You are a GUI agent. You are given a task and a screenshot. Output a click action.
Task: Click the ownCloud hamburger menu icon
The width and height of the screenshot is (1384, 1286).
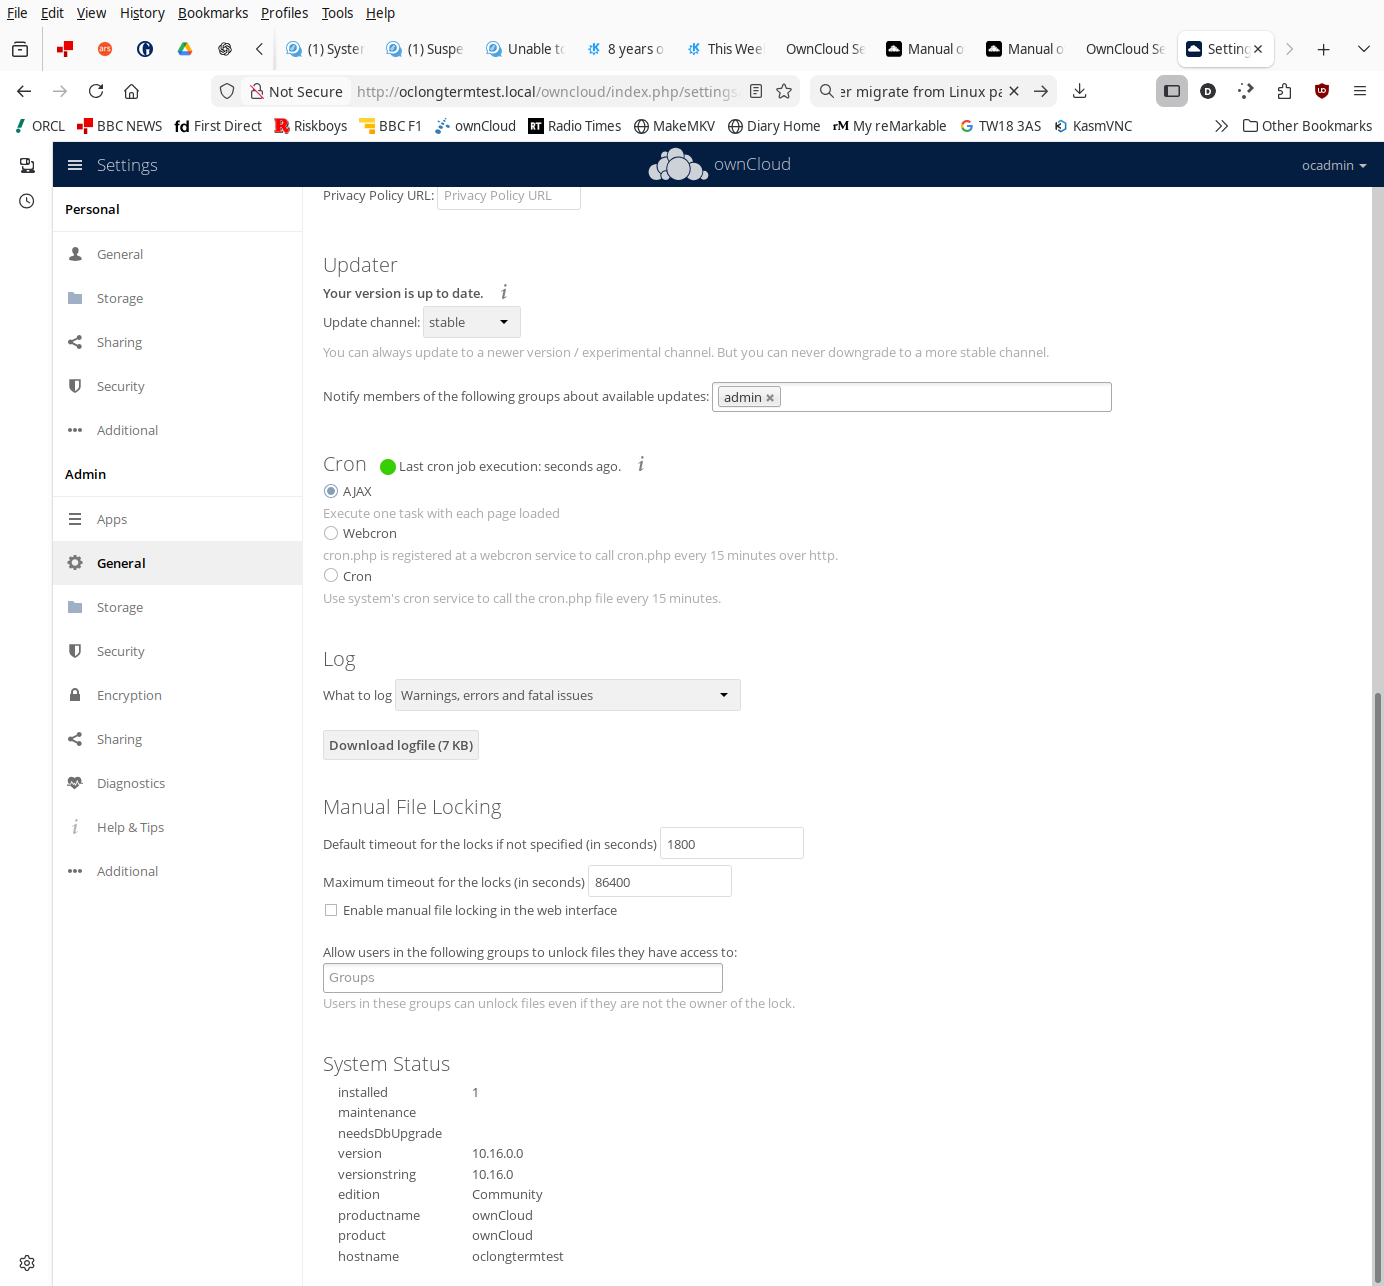[75, 165]
